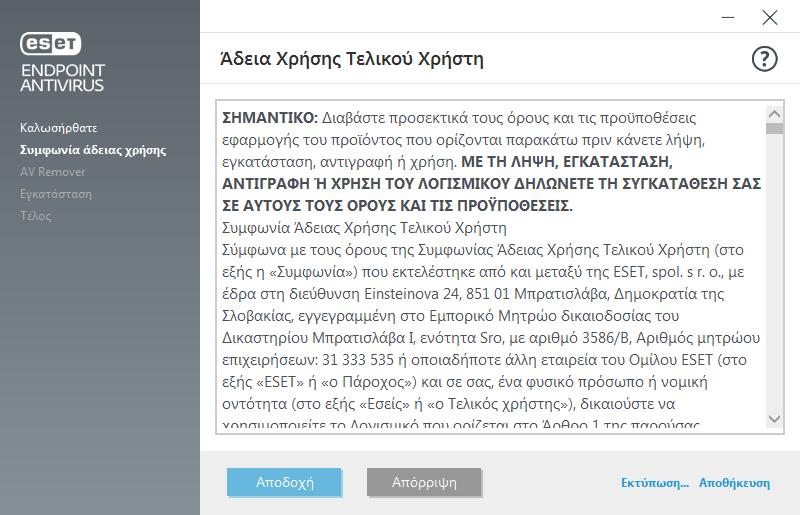
Task: Select Εγκατάσταση step in sidebar
Action: (x=56, y=194)
